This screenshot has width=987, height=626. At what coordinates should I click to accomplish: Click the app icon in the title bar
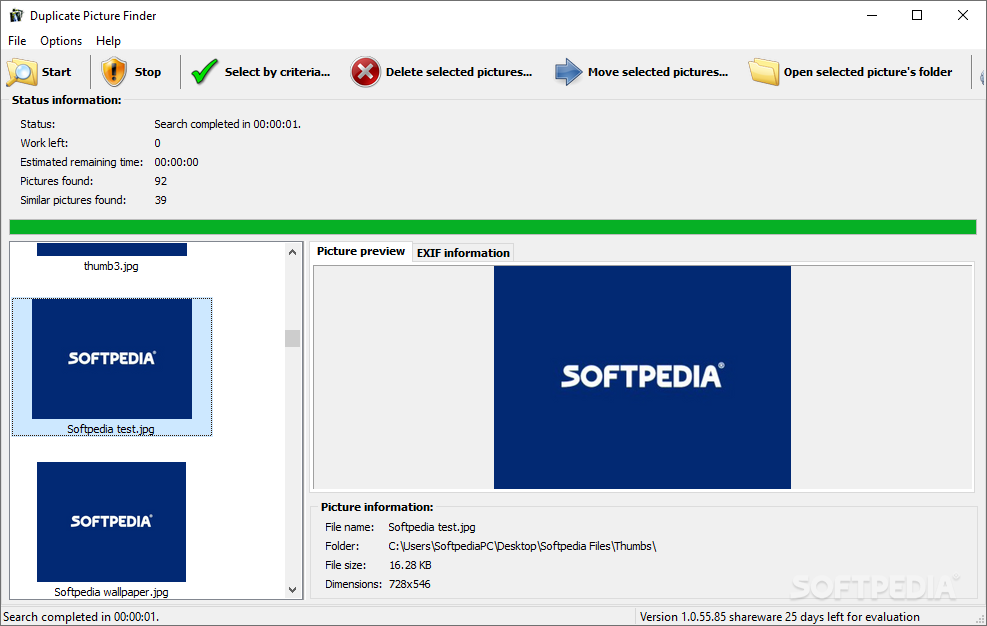click(15, 15)
